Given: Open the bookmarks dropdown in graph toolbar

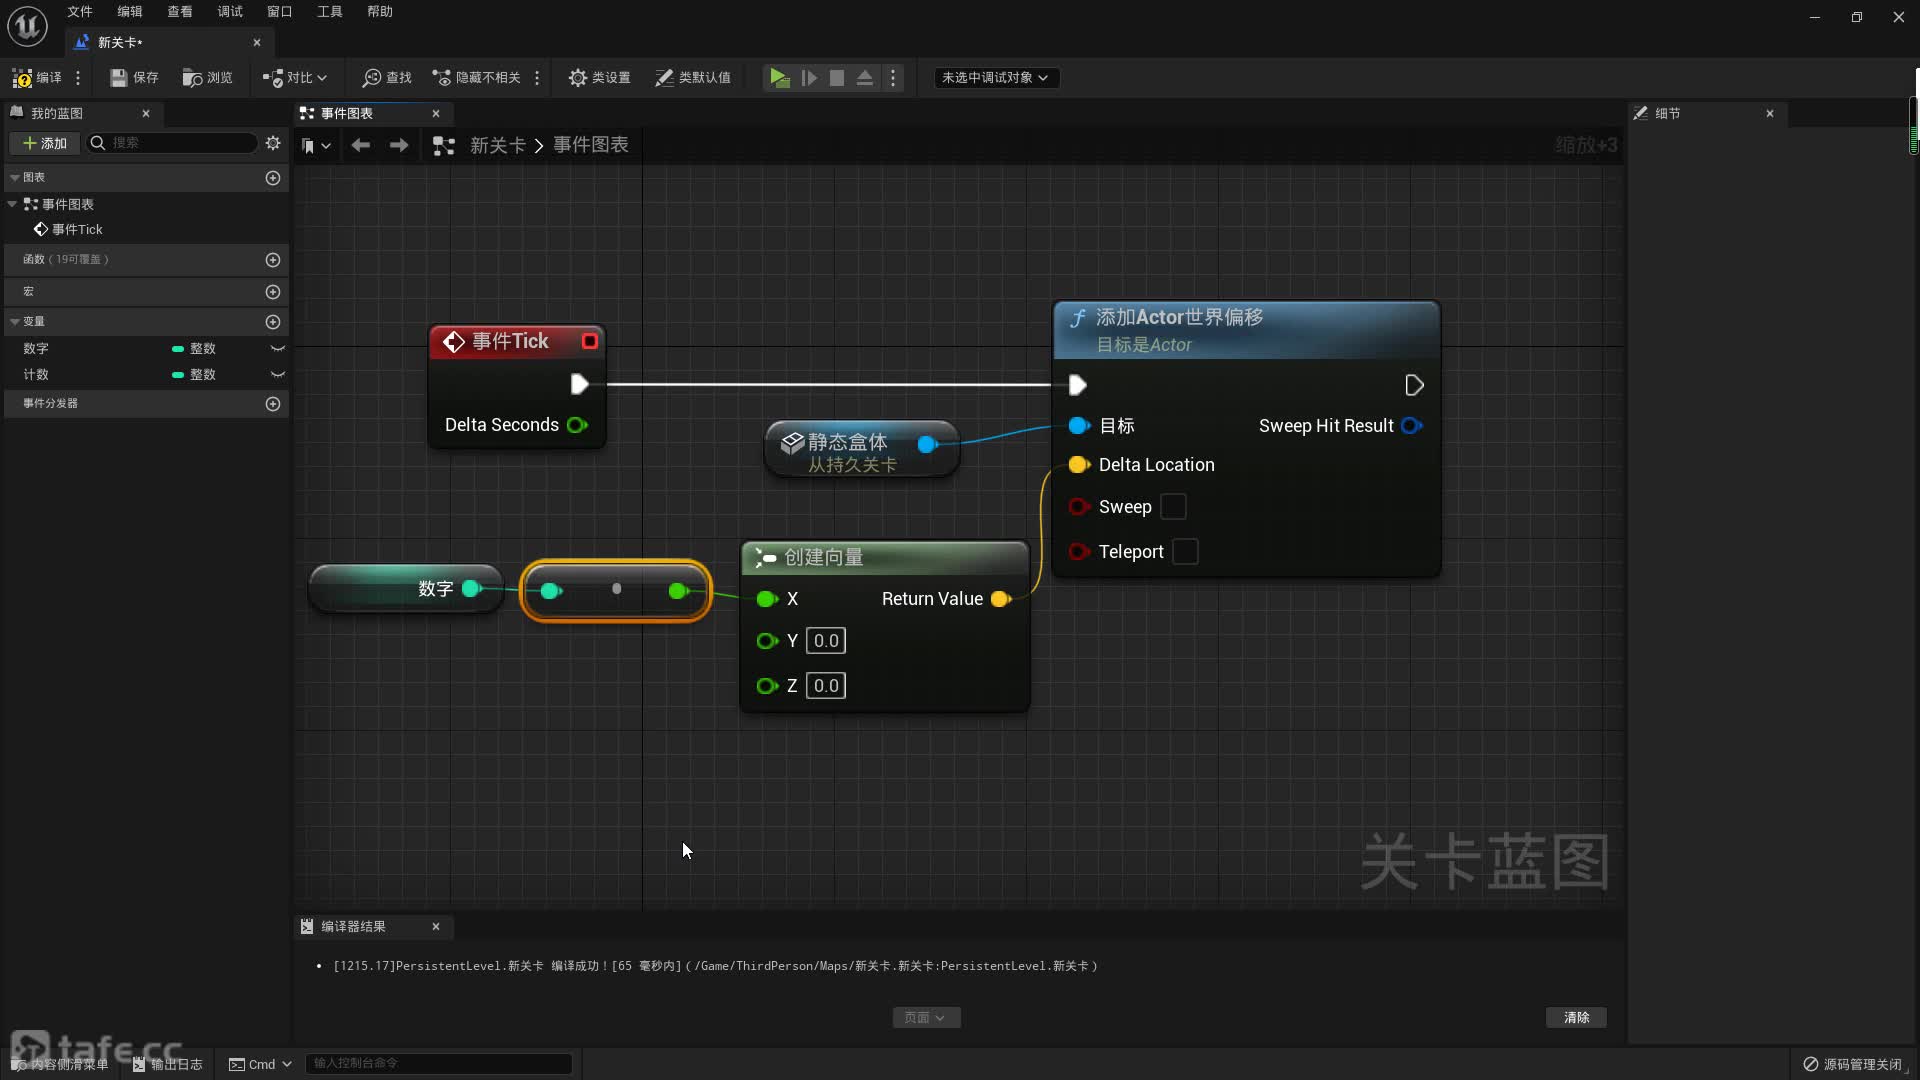Looking at the screenshot, I should tap(316, 145).
